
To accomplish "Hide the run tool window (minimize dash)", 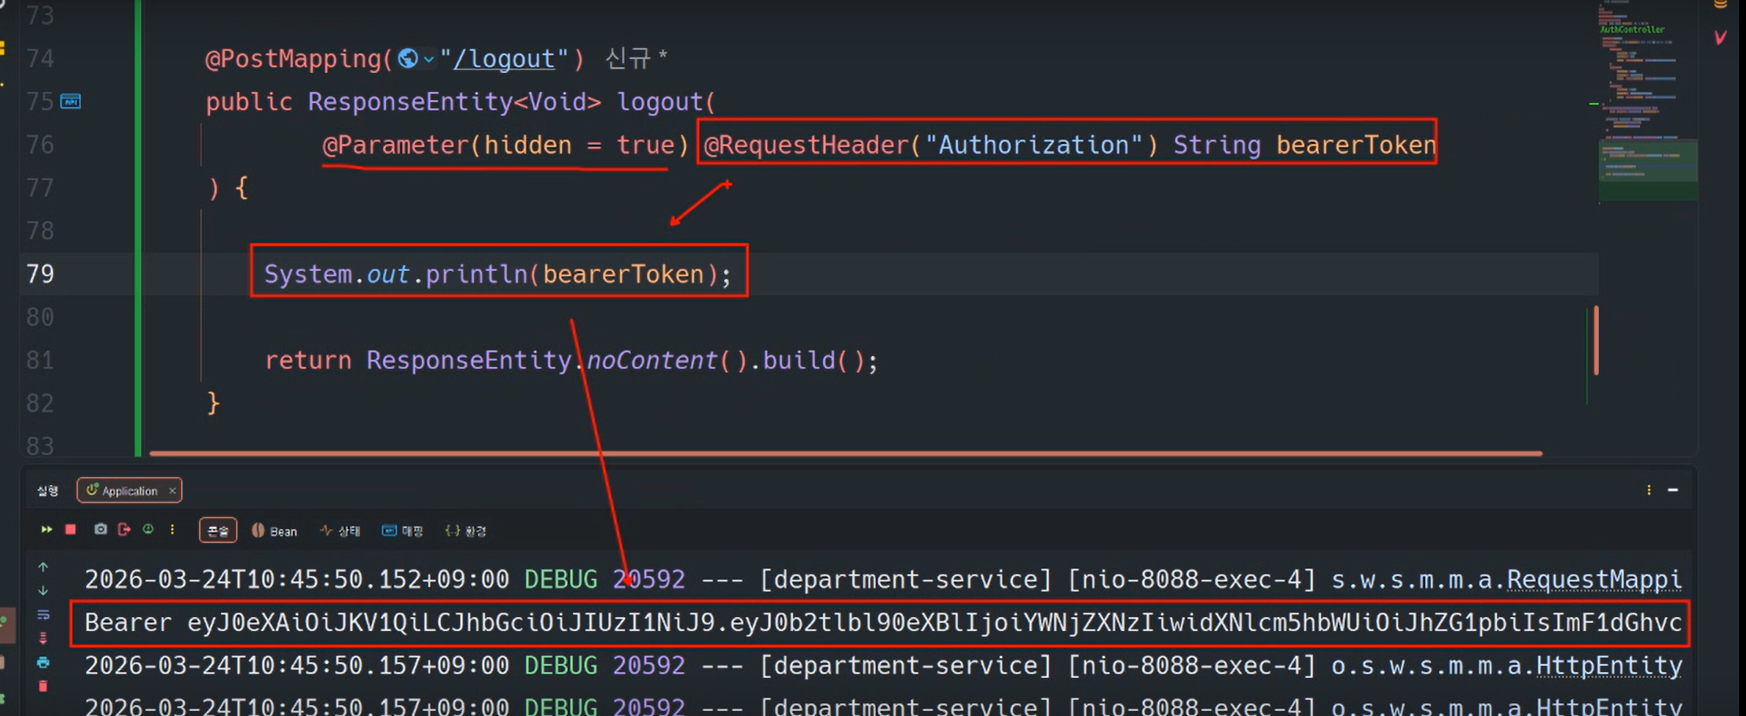I will (1673, 490).
